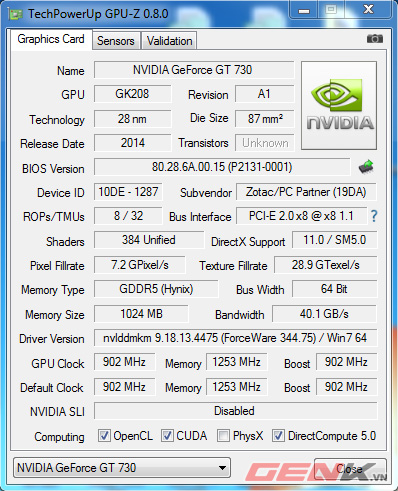Click the Close button
This screenshot has height=491, width=398.
click(x=349, y=469)
